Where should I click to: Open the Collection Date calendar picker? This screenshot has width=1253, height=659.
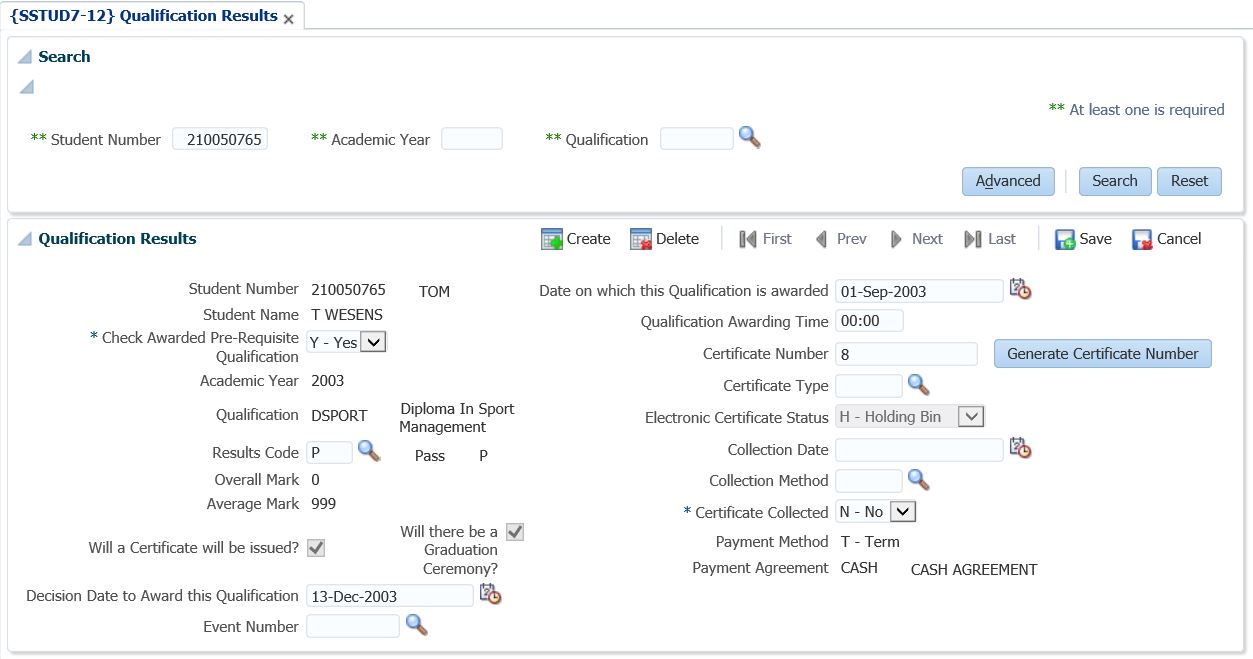point(1019,449)
